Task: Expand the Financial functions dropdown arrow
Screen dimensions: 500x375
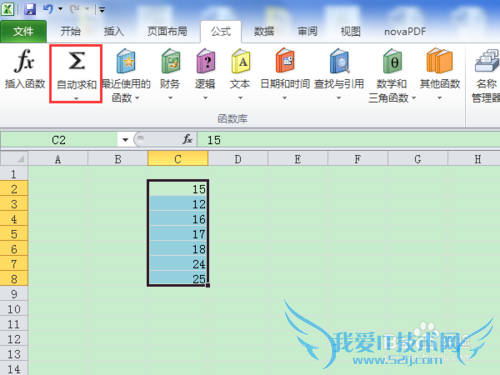Action: [170, 98]
